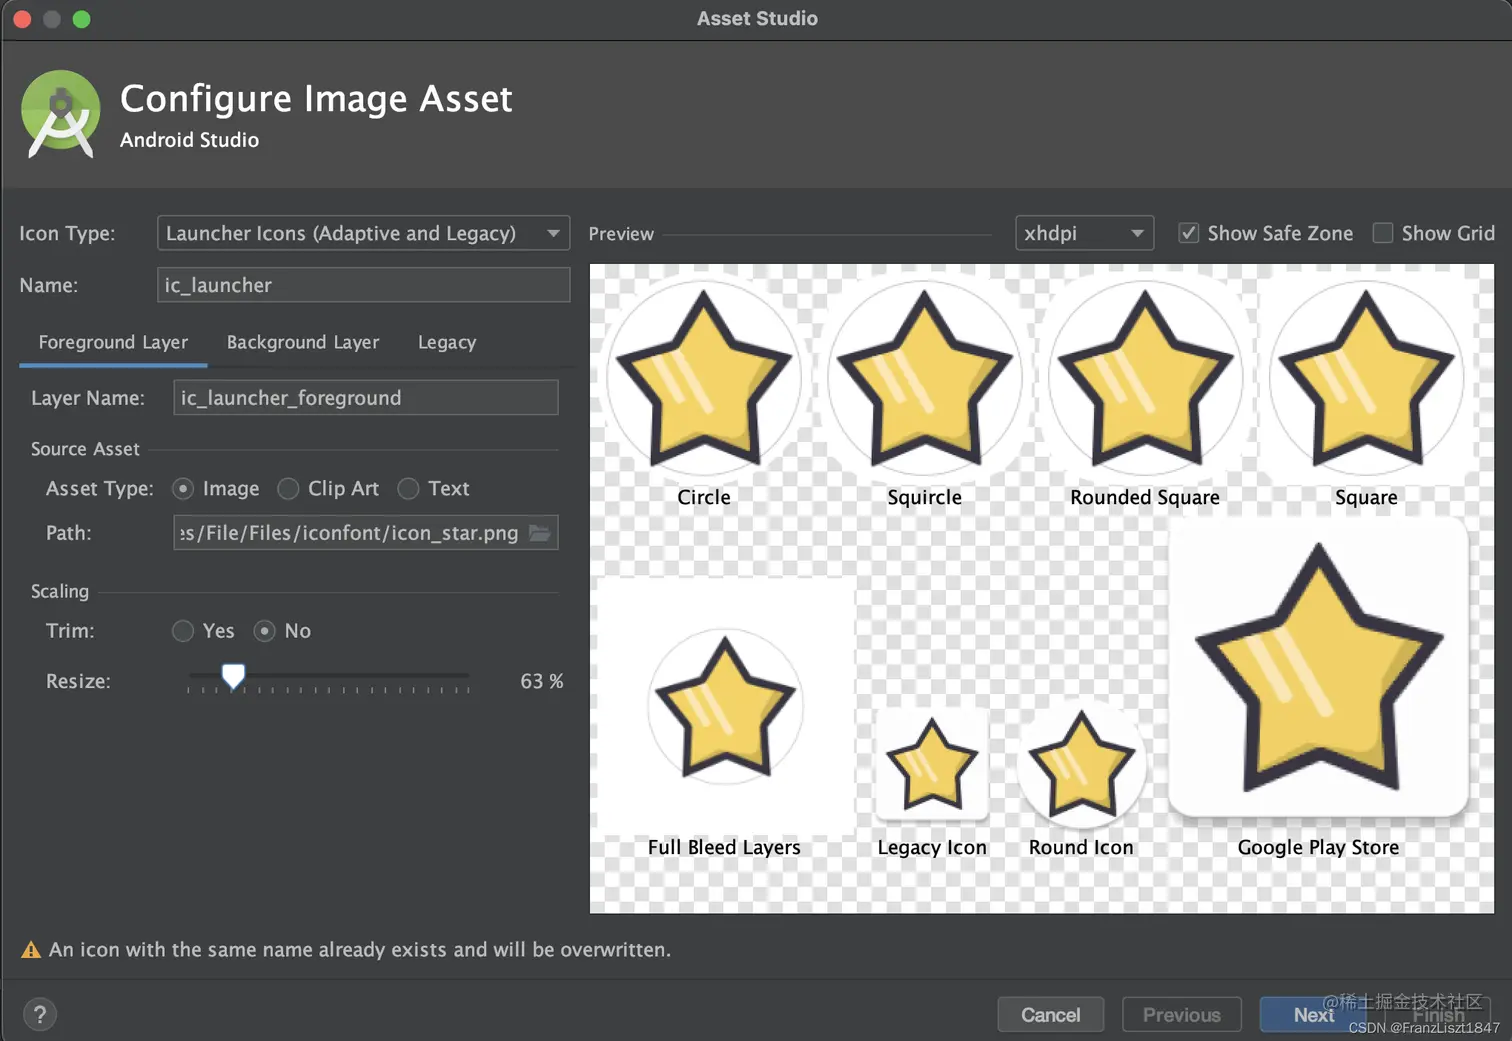Click the Previous button
1512x1041 pixels.
pos(1182,1015)
